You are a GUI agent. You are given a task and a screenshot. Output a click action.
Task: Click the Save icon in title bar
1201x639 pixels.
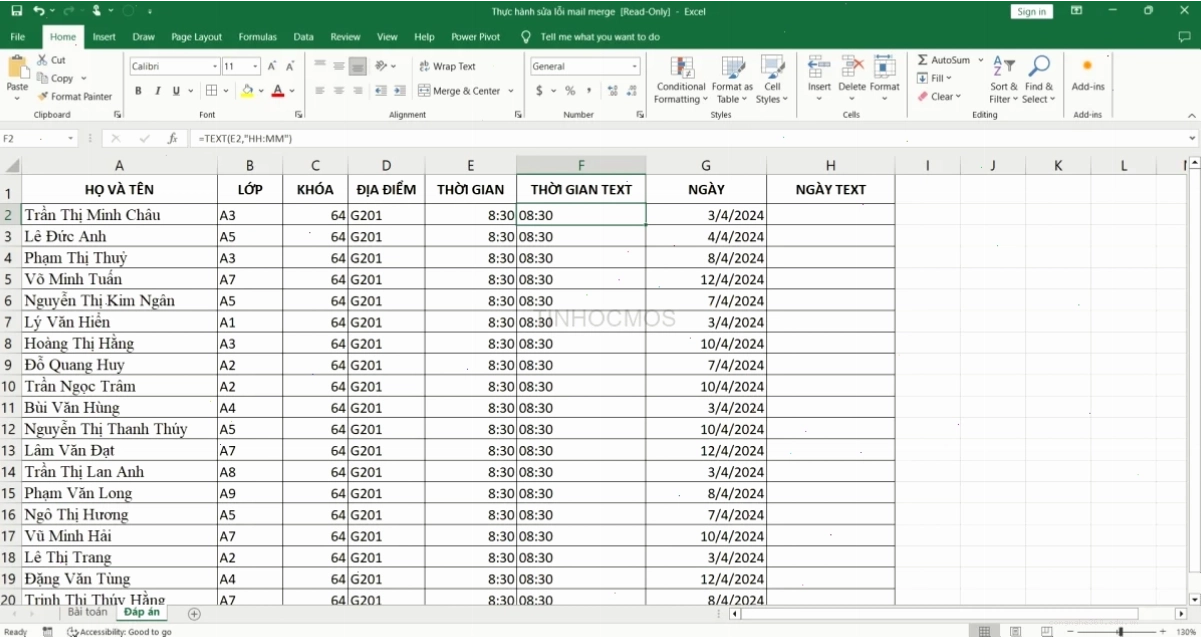coord(17,11)
